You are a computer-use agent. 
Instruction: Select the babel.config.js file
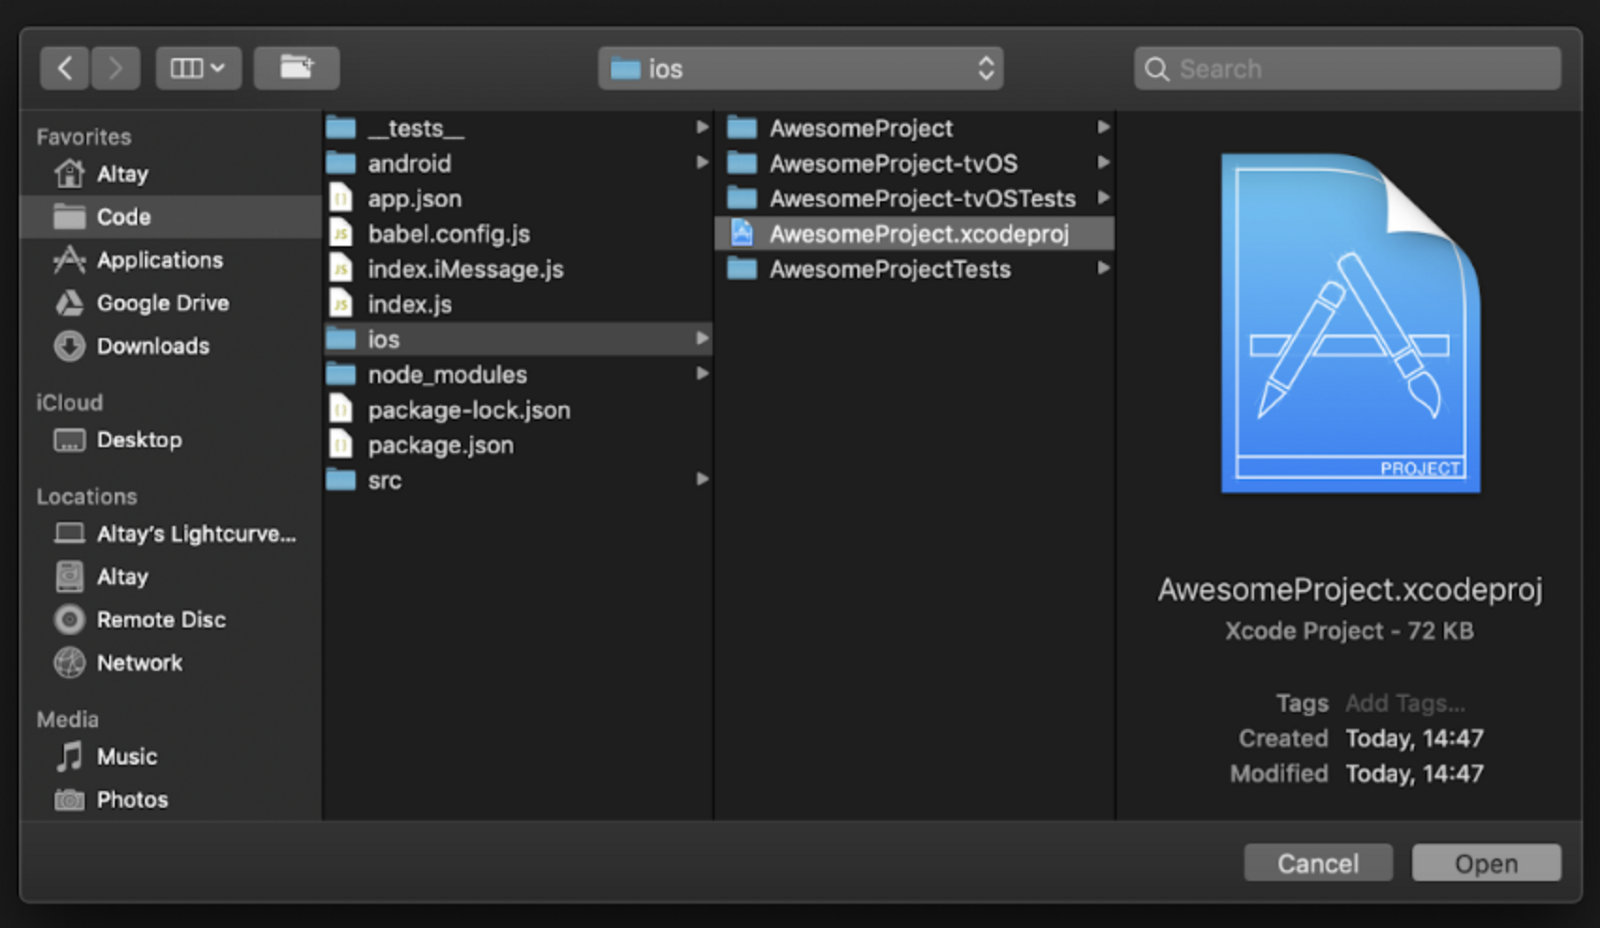coord(518,233)
